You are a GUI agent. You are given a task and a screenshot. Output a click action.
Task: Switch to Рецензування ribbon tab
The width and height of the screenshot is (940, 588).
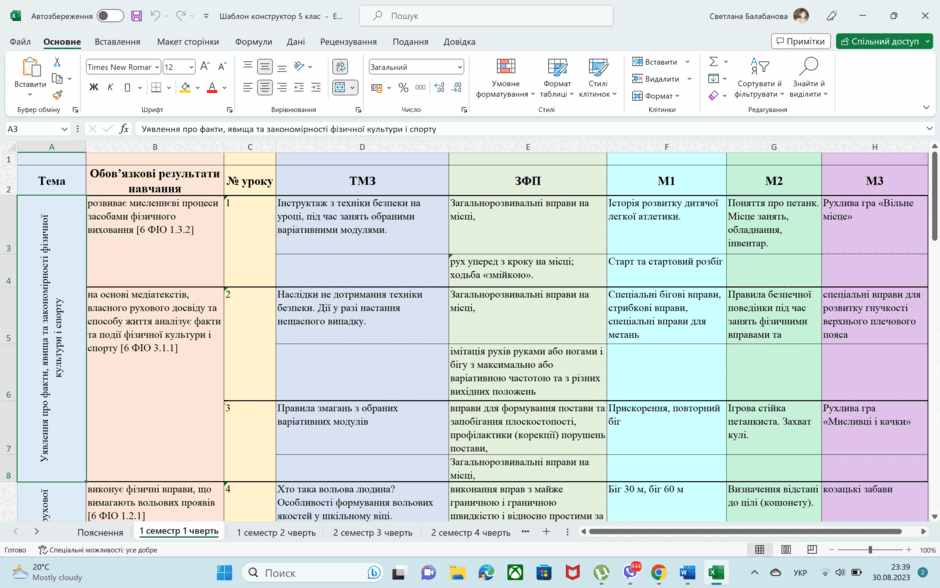click(348, 41)
